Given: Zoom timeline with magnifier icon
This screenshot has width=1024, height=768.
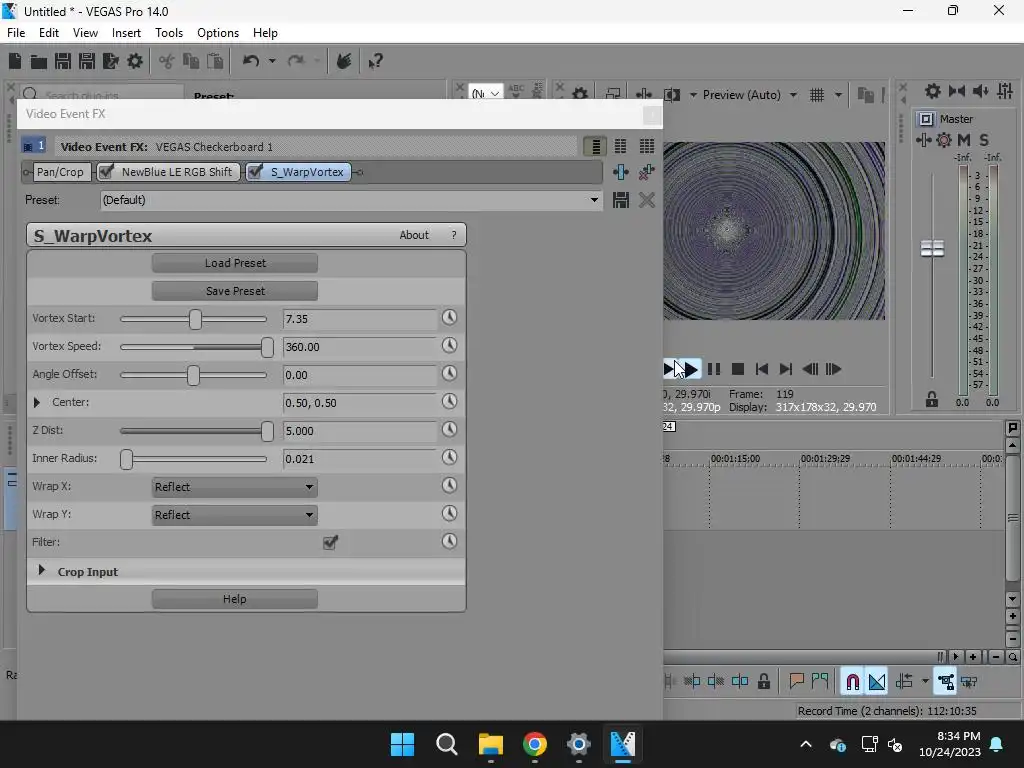Looking at the screenshot, I should click(x=1012, y=657).
